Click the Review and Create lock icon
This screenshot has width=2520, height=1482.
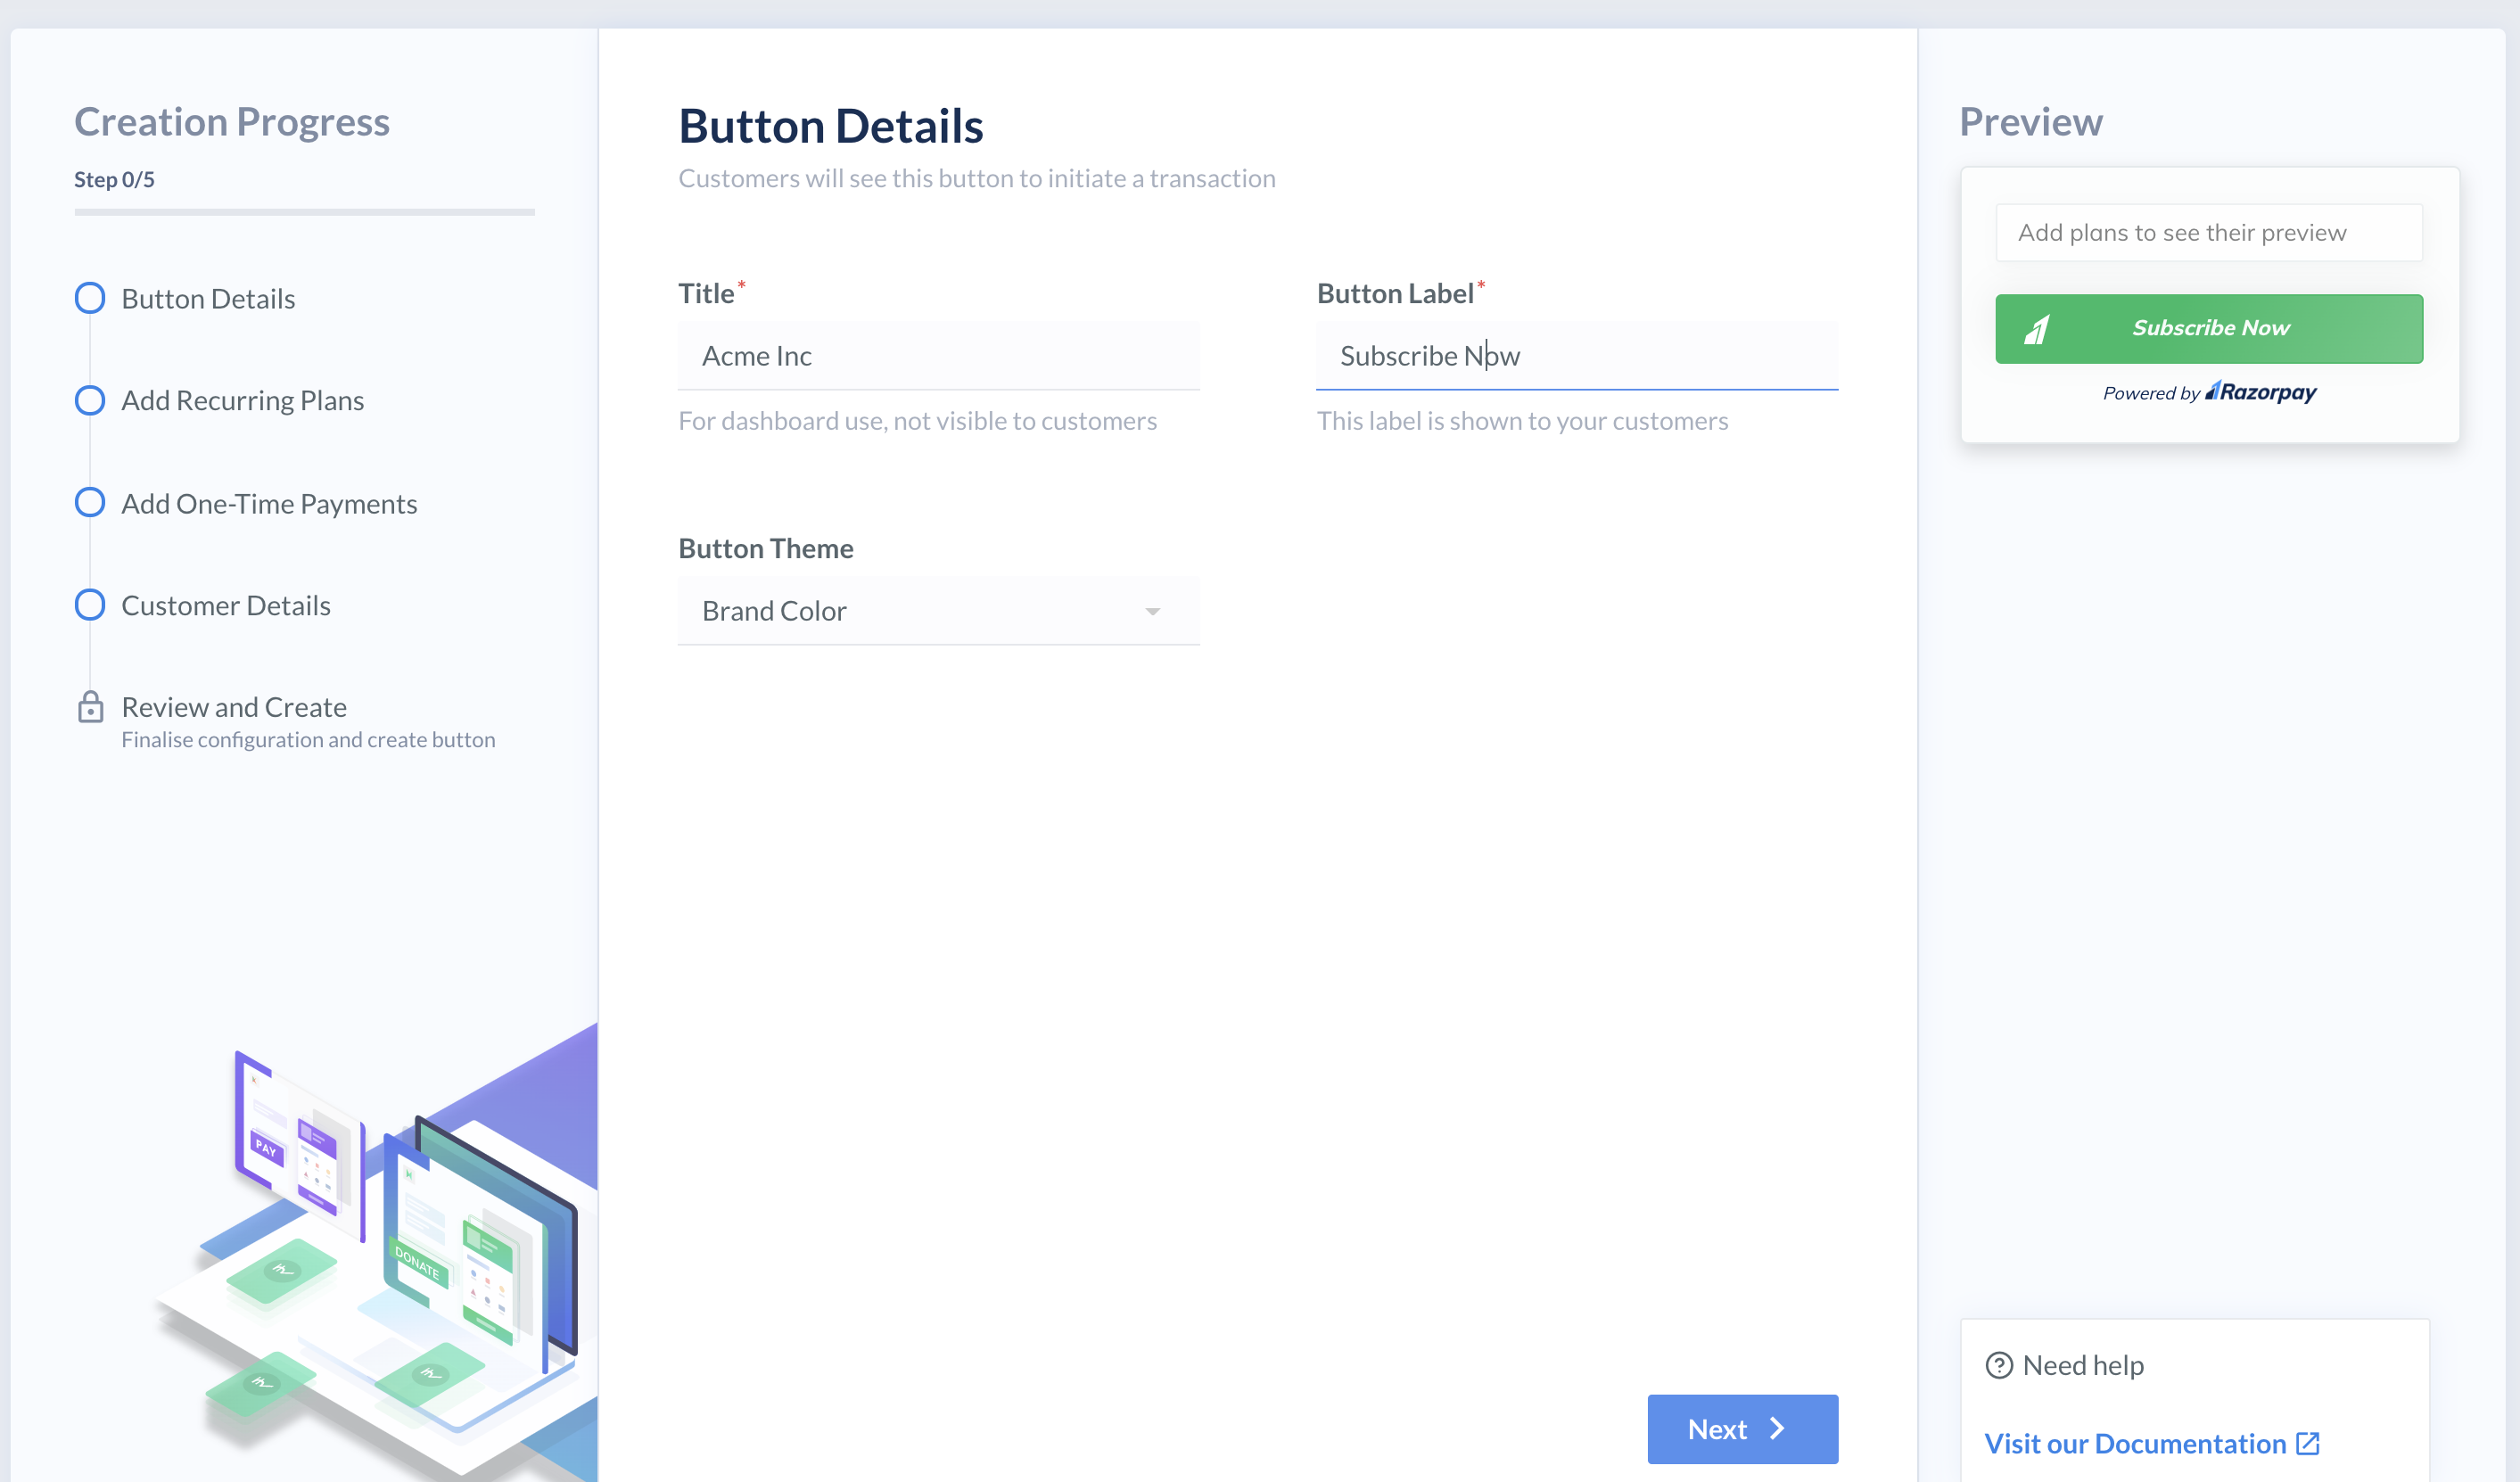90,707
